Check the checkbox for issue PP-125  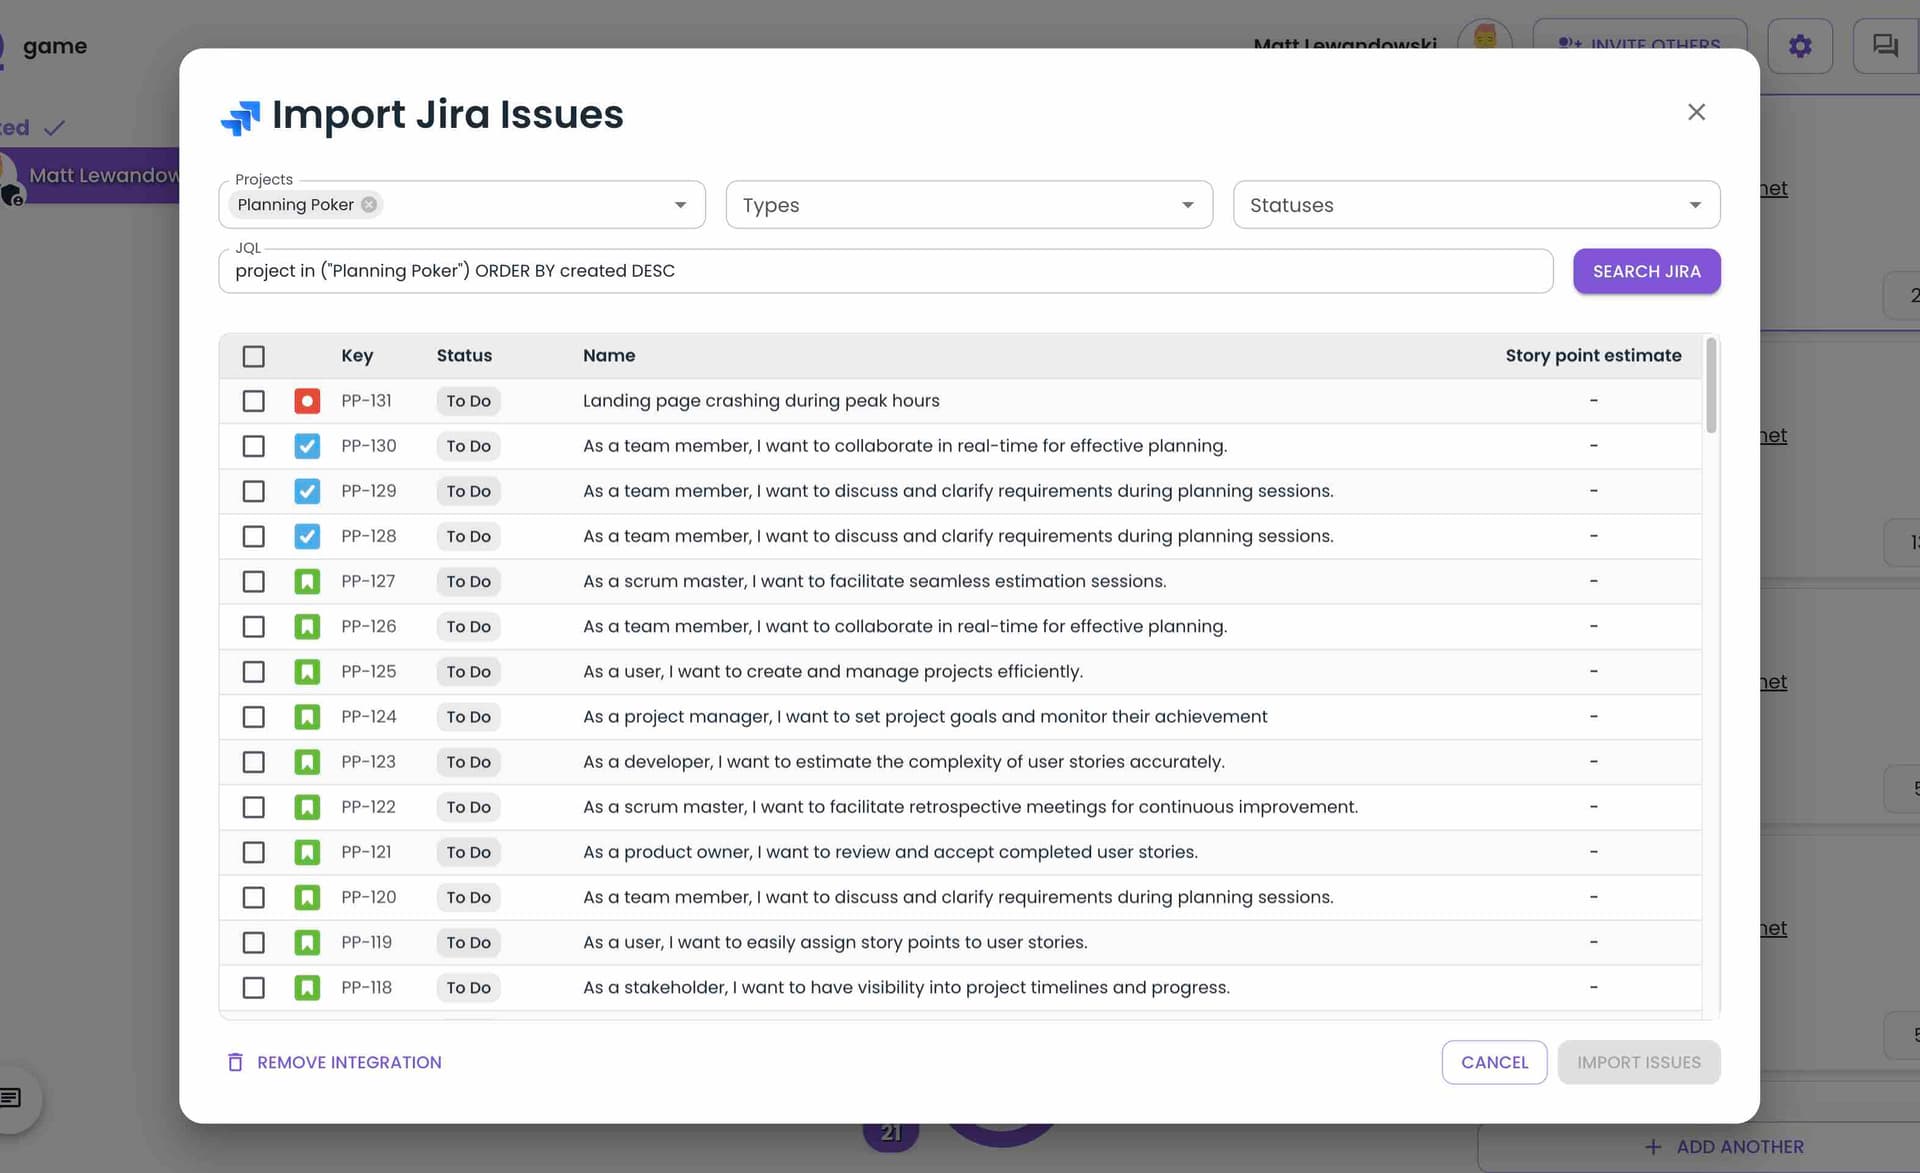(253, 671)
